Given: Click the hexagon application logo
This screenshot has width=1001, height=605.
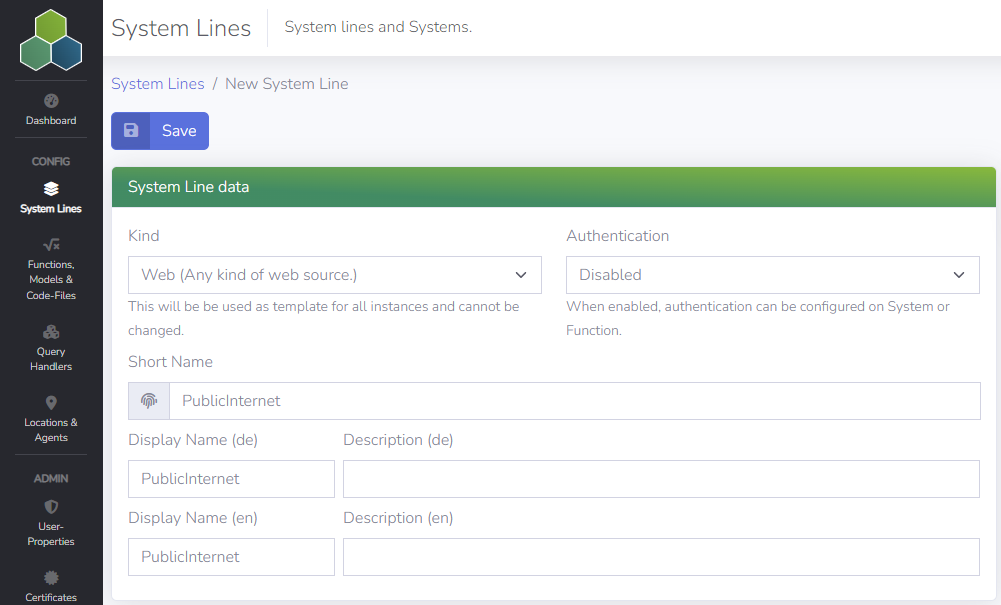Looking at the screenshot, I should pyautogui.click(x=50, y=40).
